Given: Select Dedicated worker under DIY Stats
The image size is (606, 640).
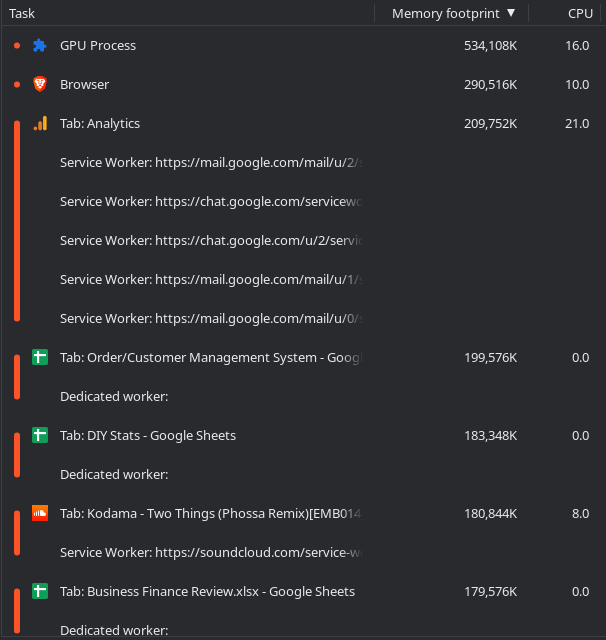Looking at the screenshot, I should click(114, 475).
